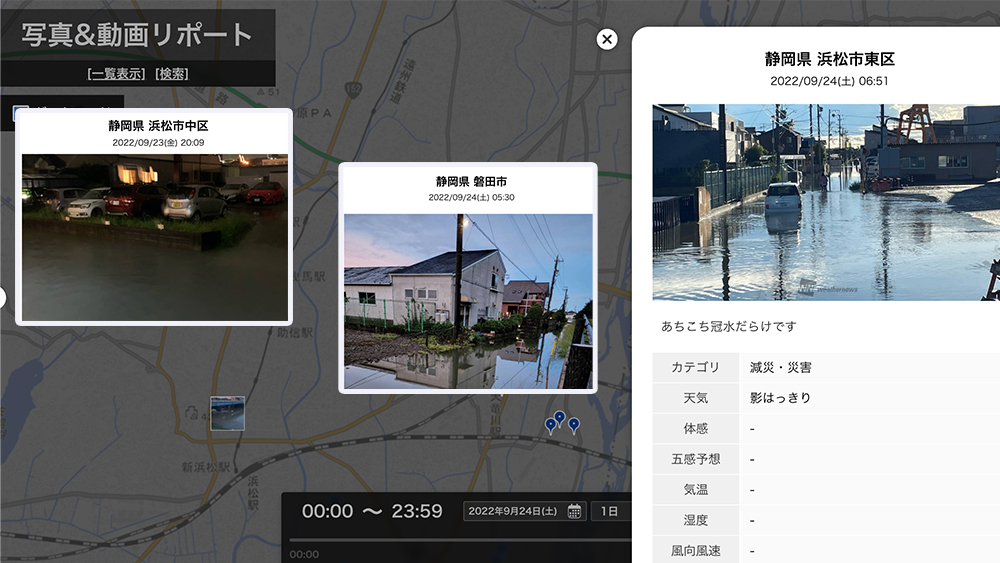Enlarge the 浜松市東区 flooded street photo
Image resolution: width=1000 pixels, height=563 pixels.
click(826, 202)
